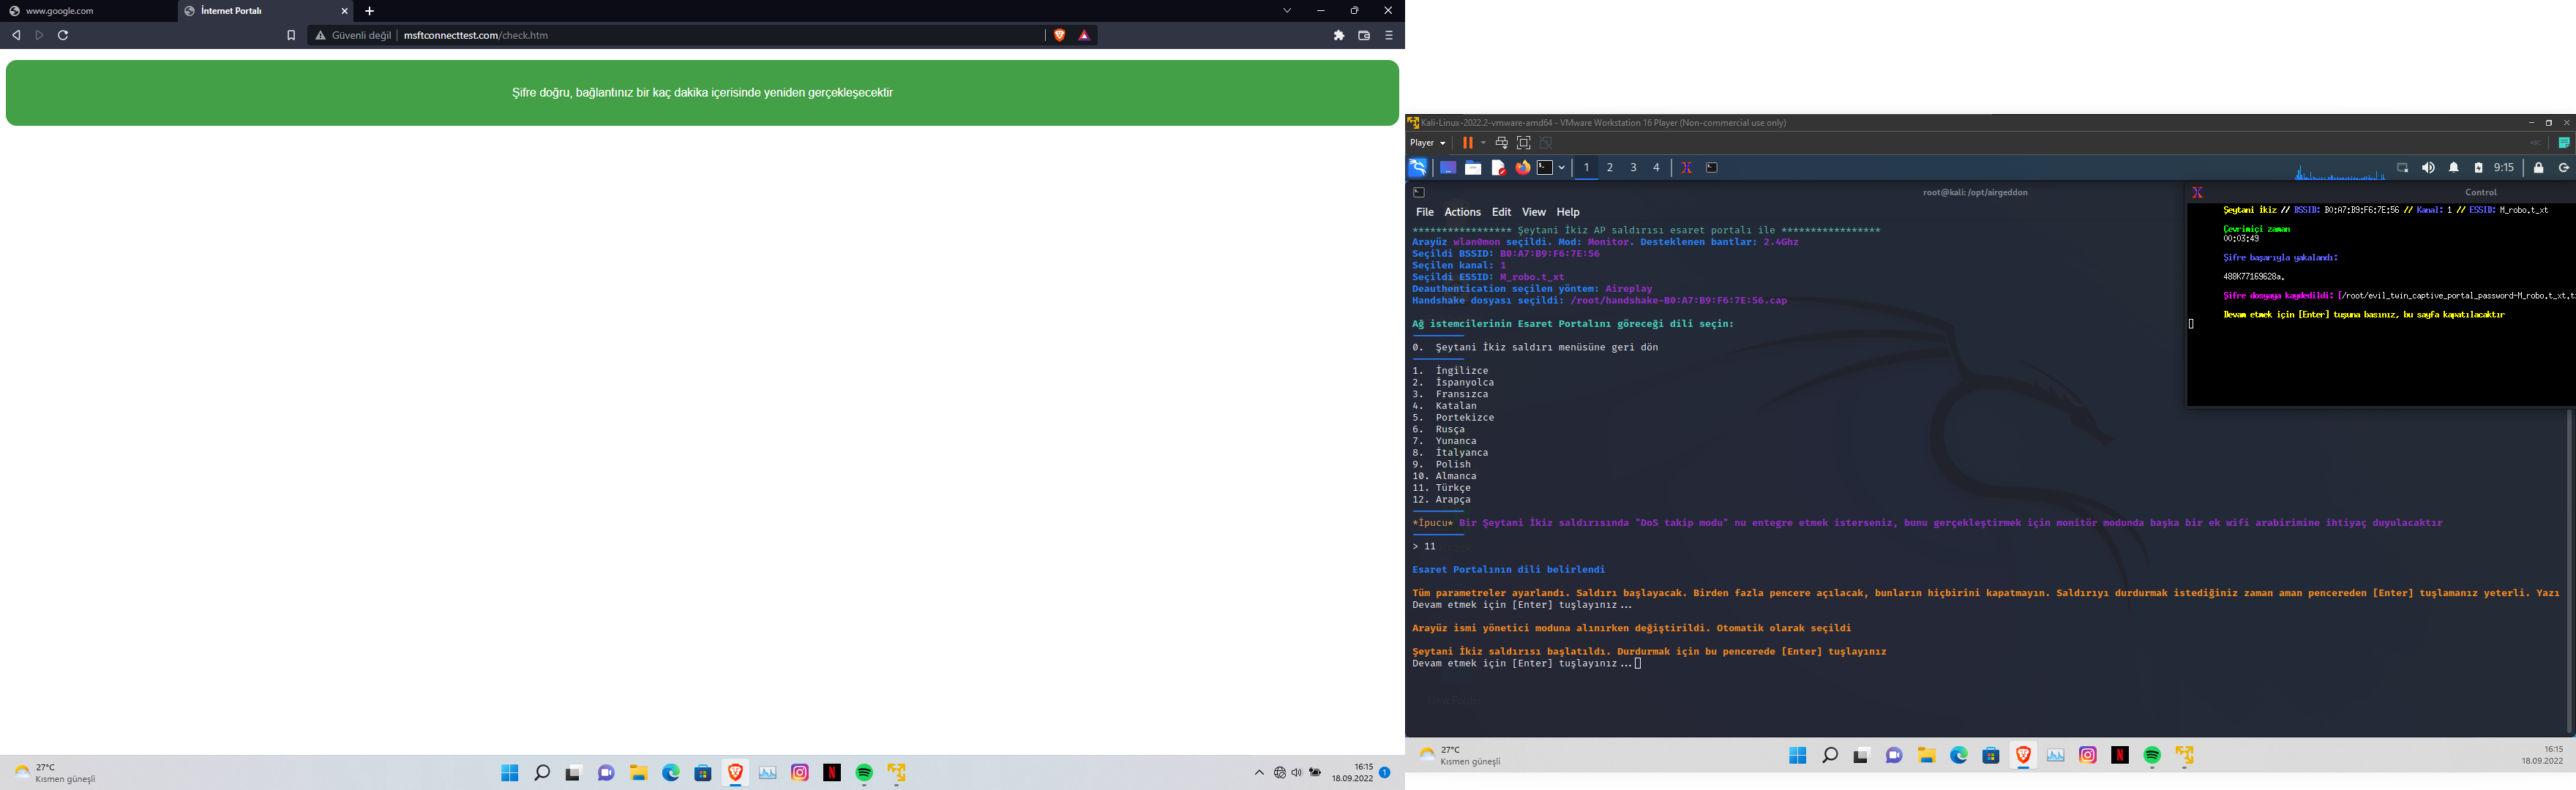Open the Actions menu in Kali terminal

pos(1462,212)
